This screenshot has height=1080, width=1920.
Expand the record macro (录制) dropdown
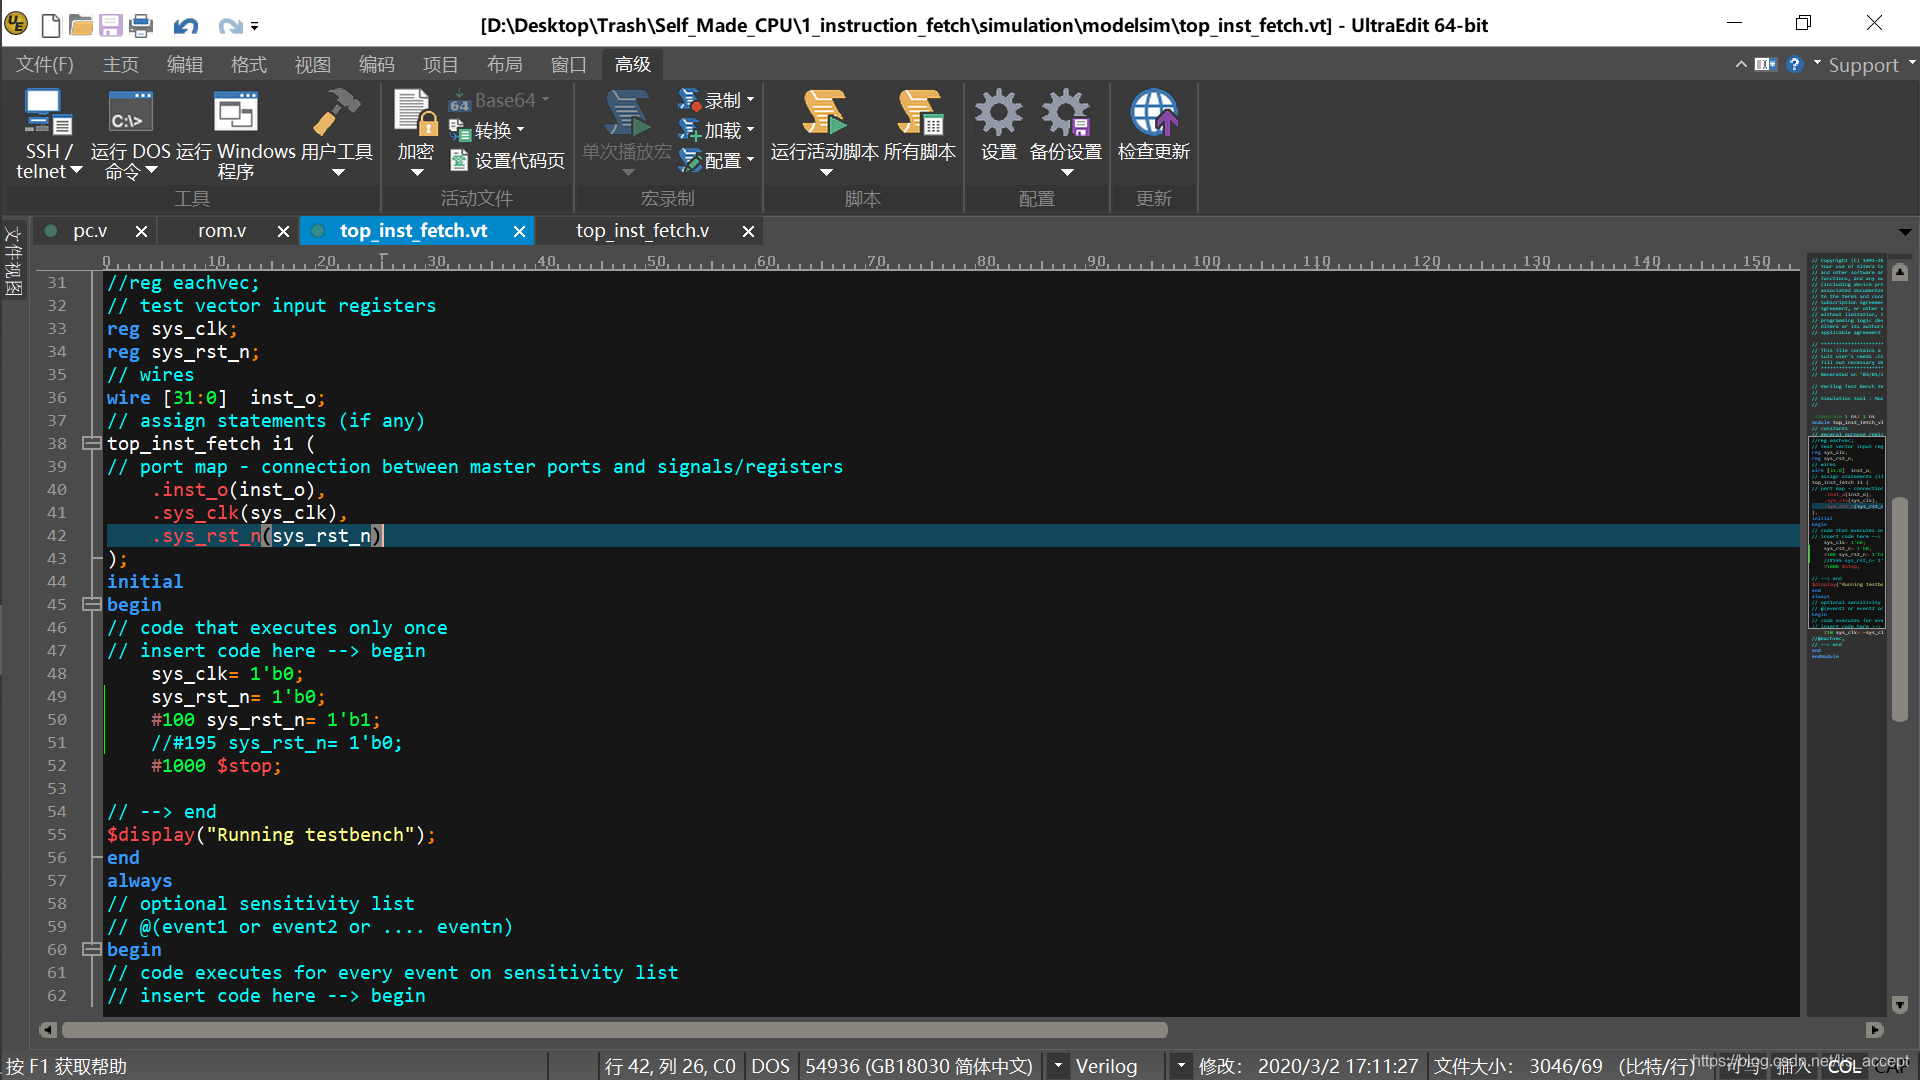tap(750, 100)
